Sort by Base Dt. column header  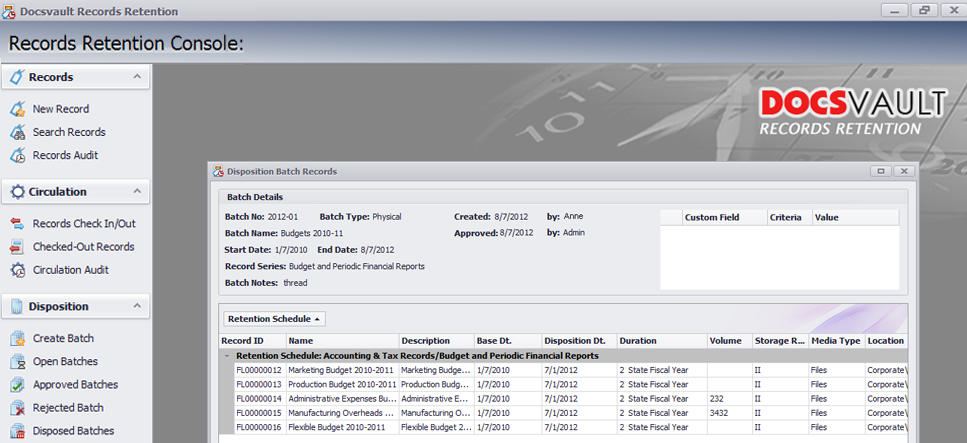508,341
